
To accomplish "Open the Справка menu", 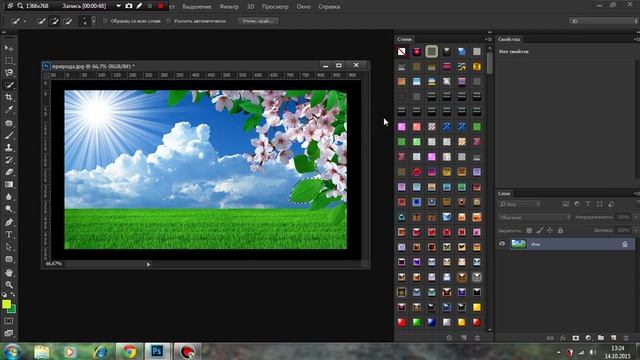I will pyautogui.click(x=329, y=7).
